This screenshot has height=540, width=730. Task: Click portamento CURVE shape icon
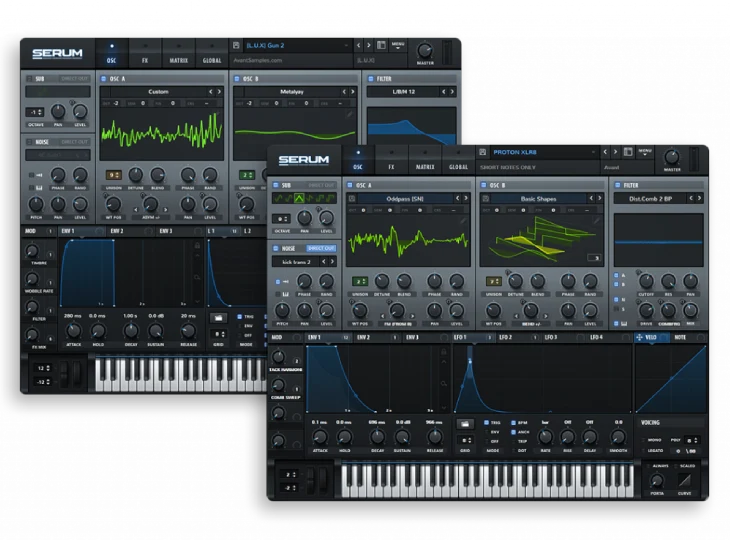(684, 480)
